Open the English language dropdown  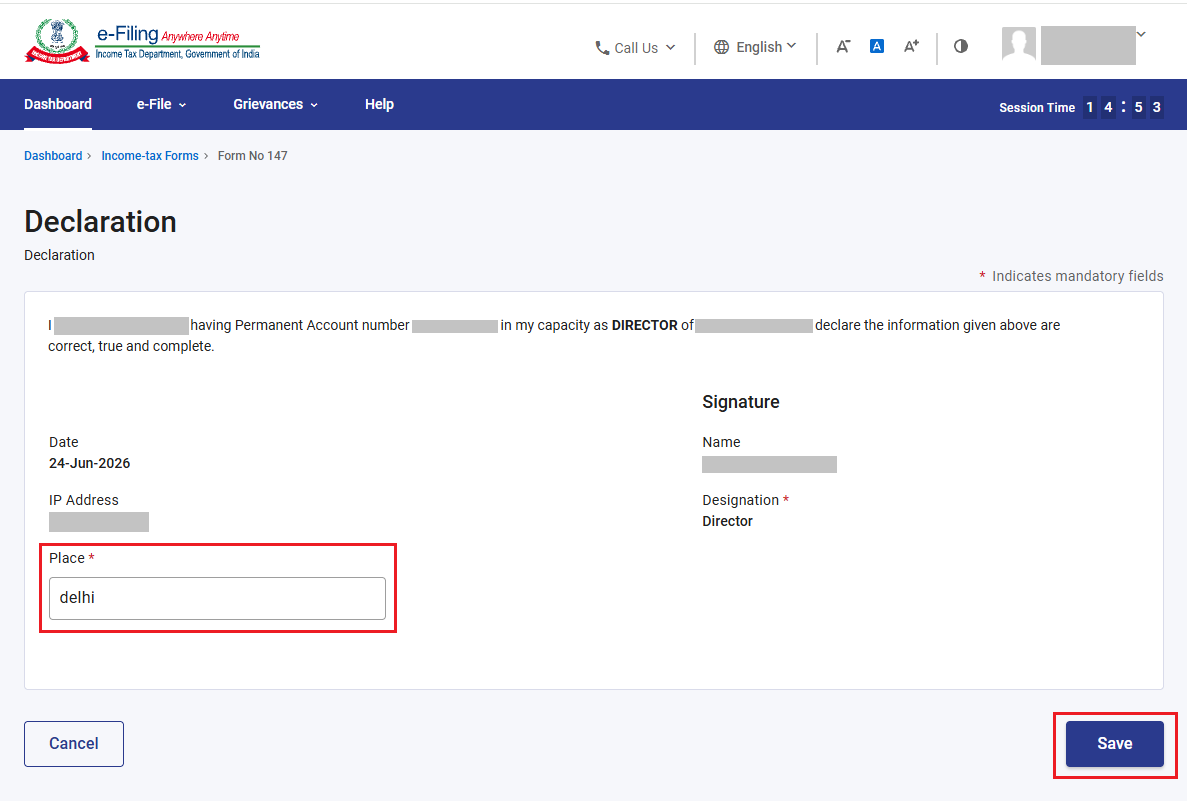coord(755,47)
